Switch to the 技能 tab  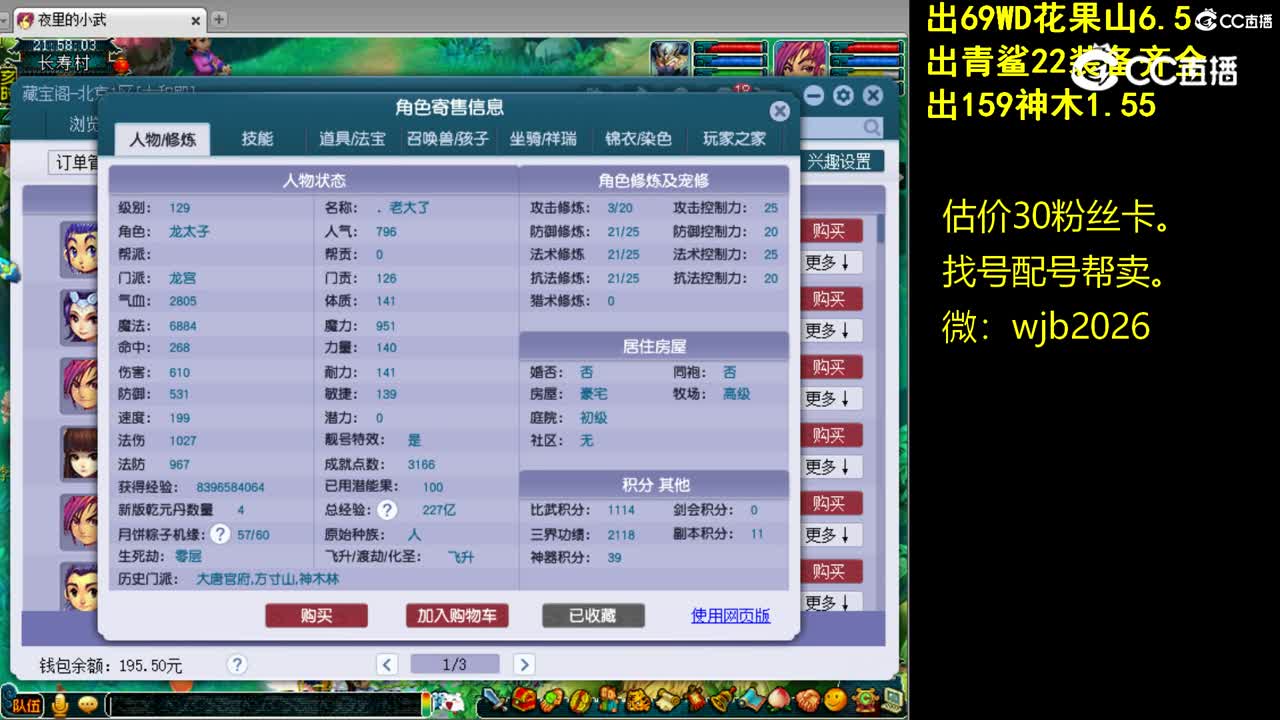pos(258,139)
